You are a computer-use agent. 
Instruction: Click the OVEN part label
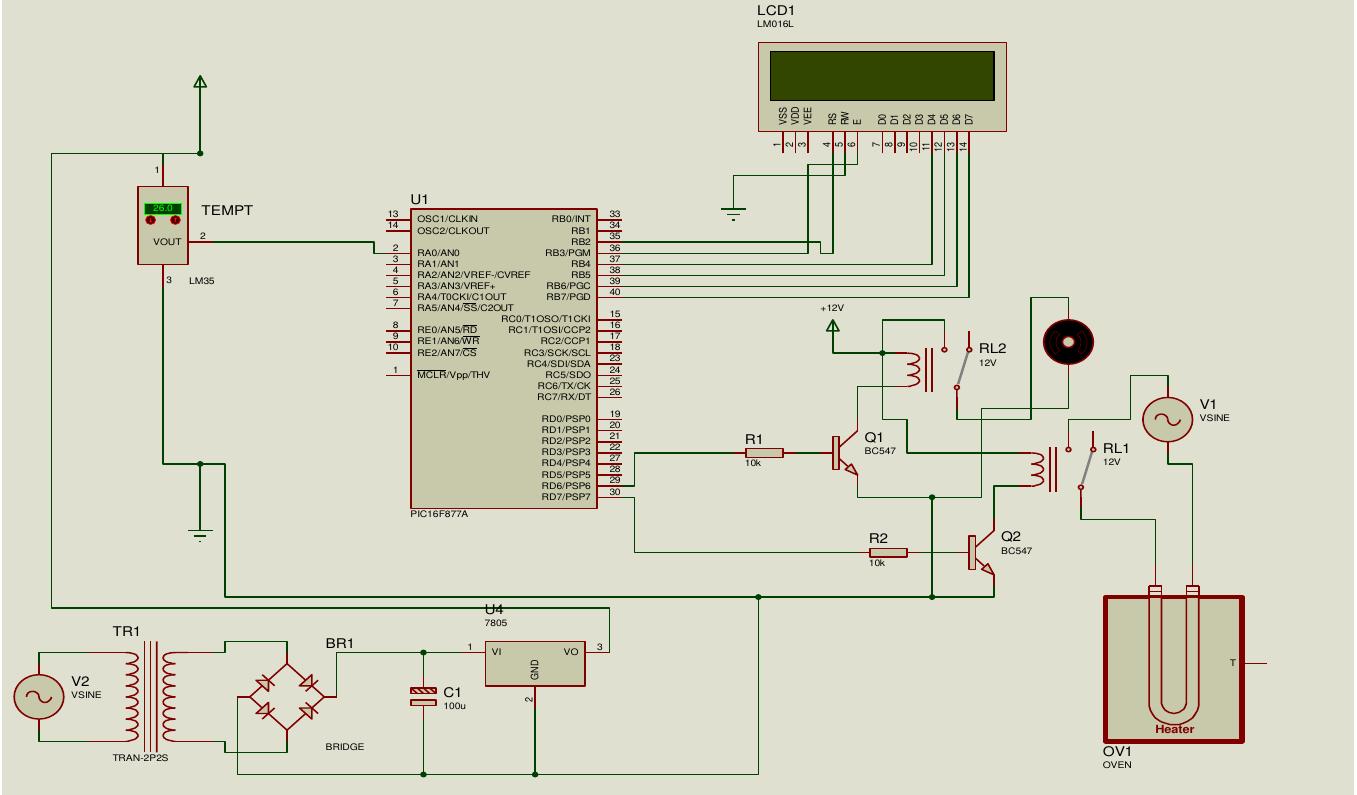[1115, 766]
